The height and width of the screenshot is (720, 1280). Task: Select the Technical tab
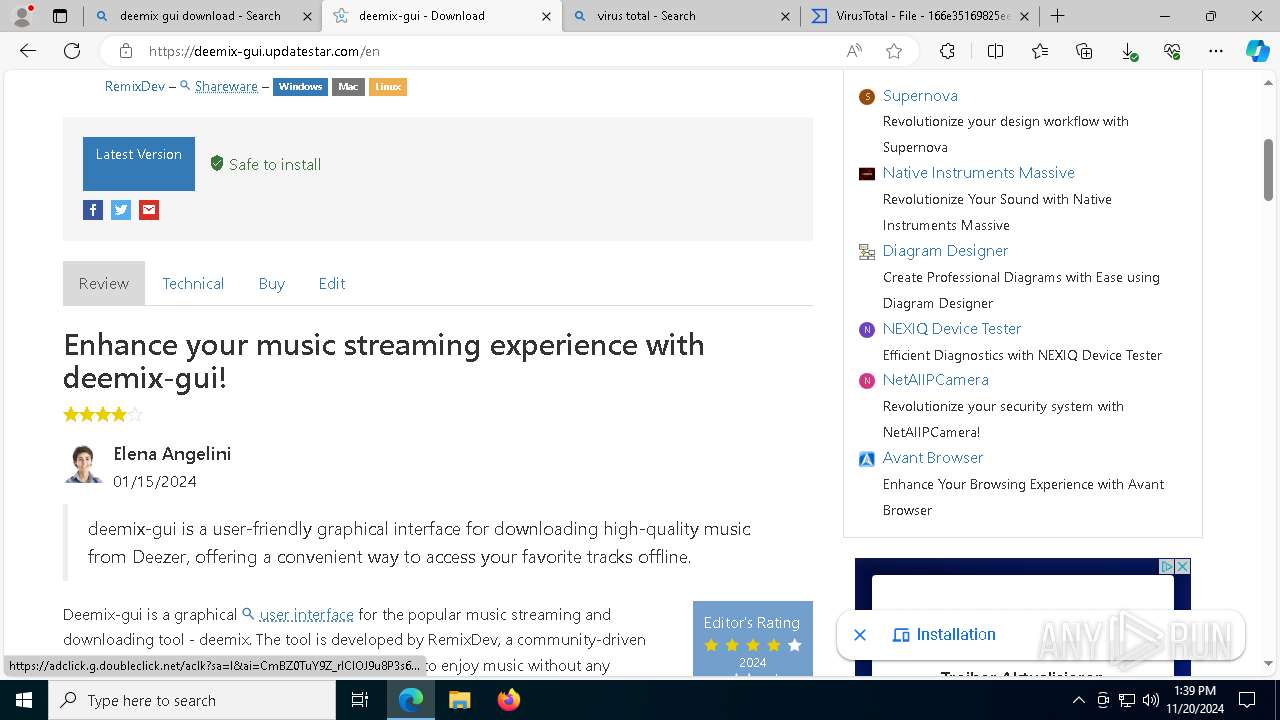point(193,283)
